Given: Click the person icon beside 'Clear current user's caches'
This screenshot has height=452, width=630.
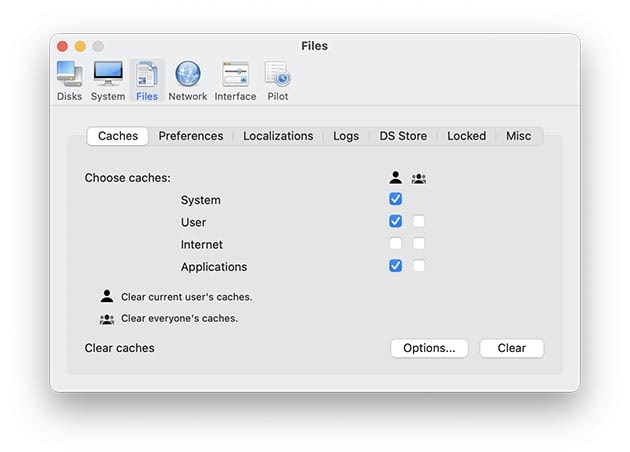Looking at the screenshot, I should pos(107,296).
